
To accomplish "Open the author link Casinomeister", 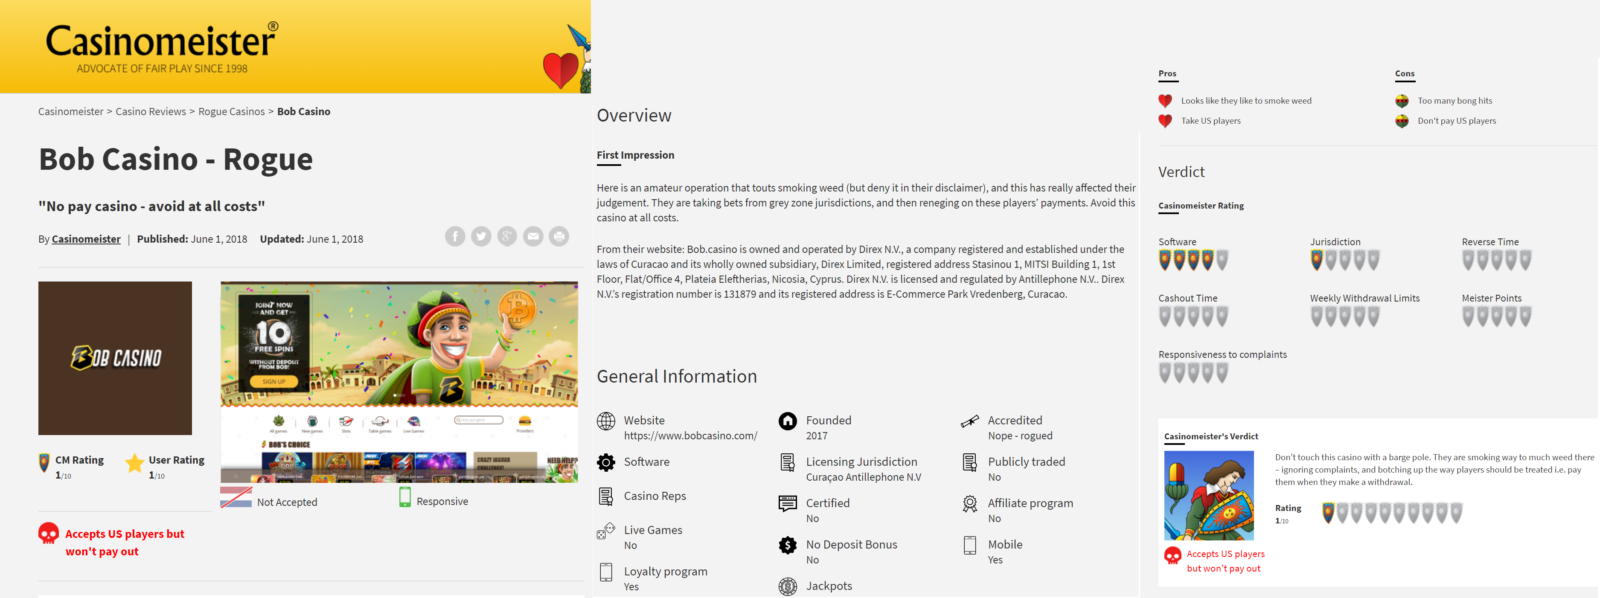I will click(x=86, y=240).
